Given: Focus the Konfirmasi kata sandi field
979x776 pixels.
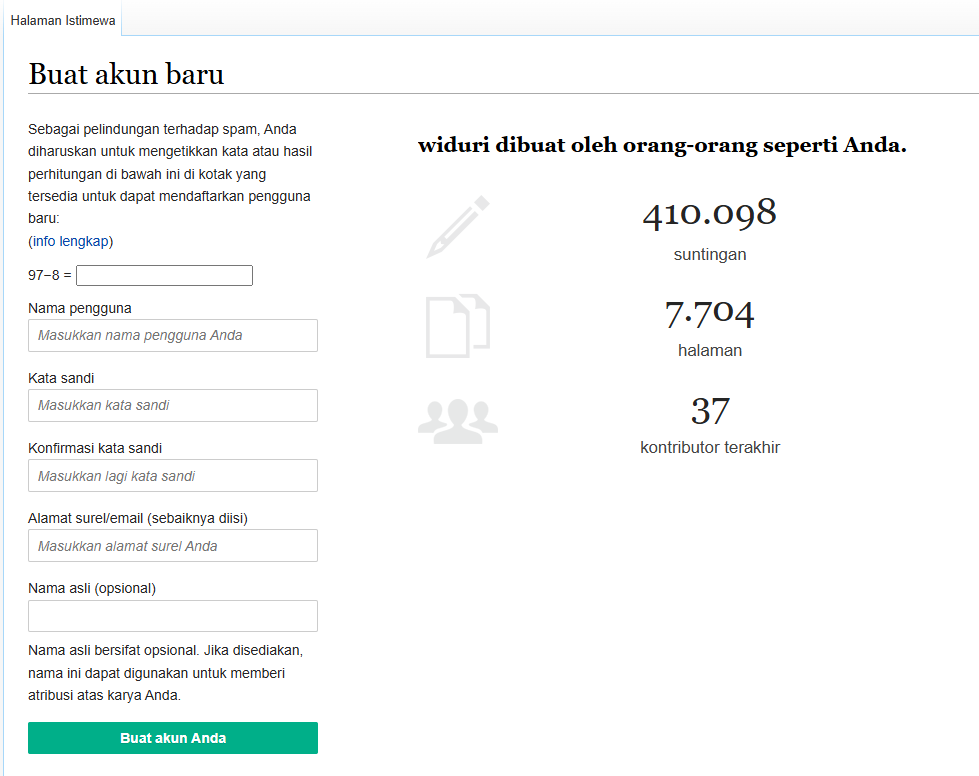Looking at the screenshot, I should [173, 476].
